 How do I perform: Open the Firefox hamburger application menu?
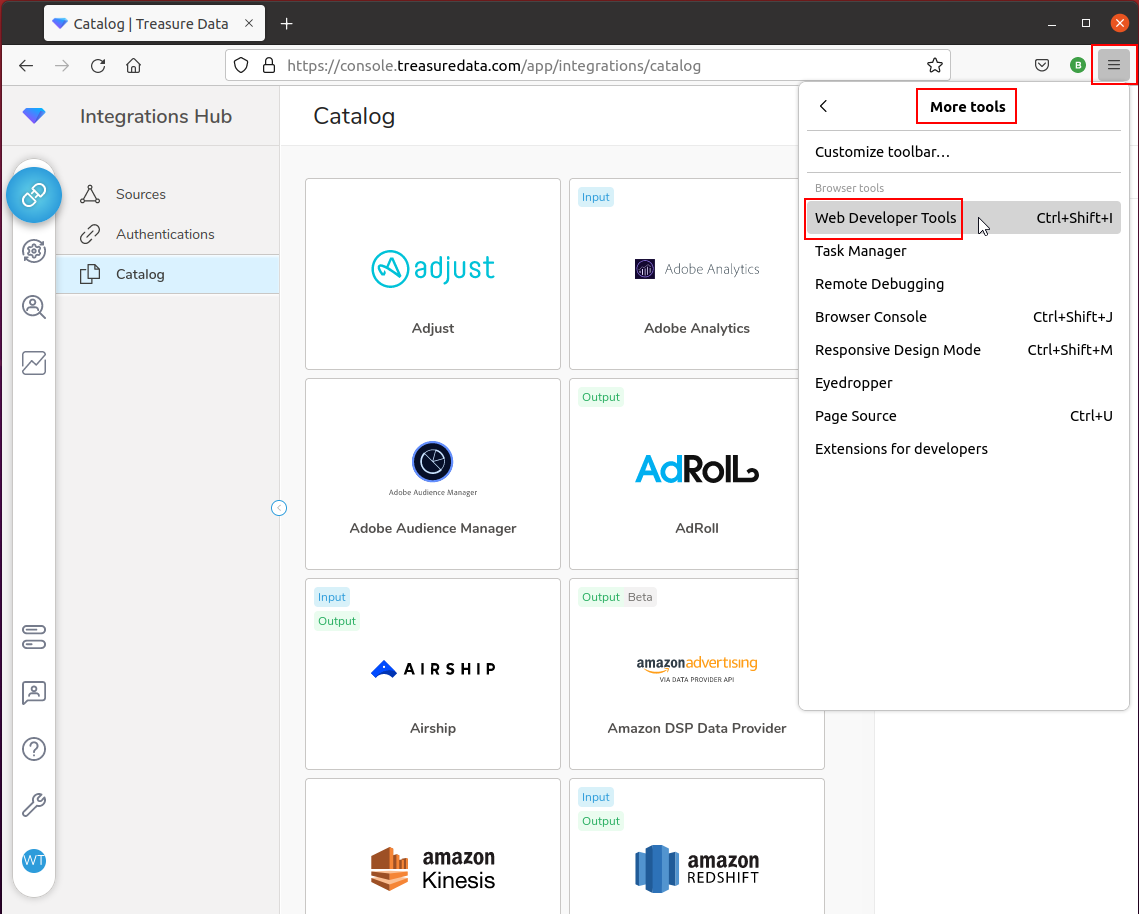(x=1113, y=66)
